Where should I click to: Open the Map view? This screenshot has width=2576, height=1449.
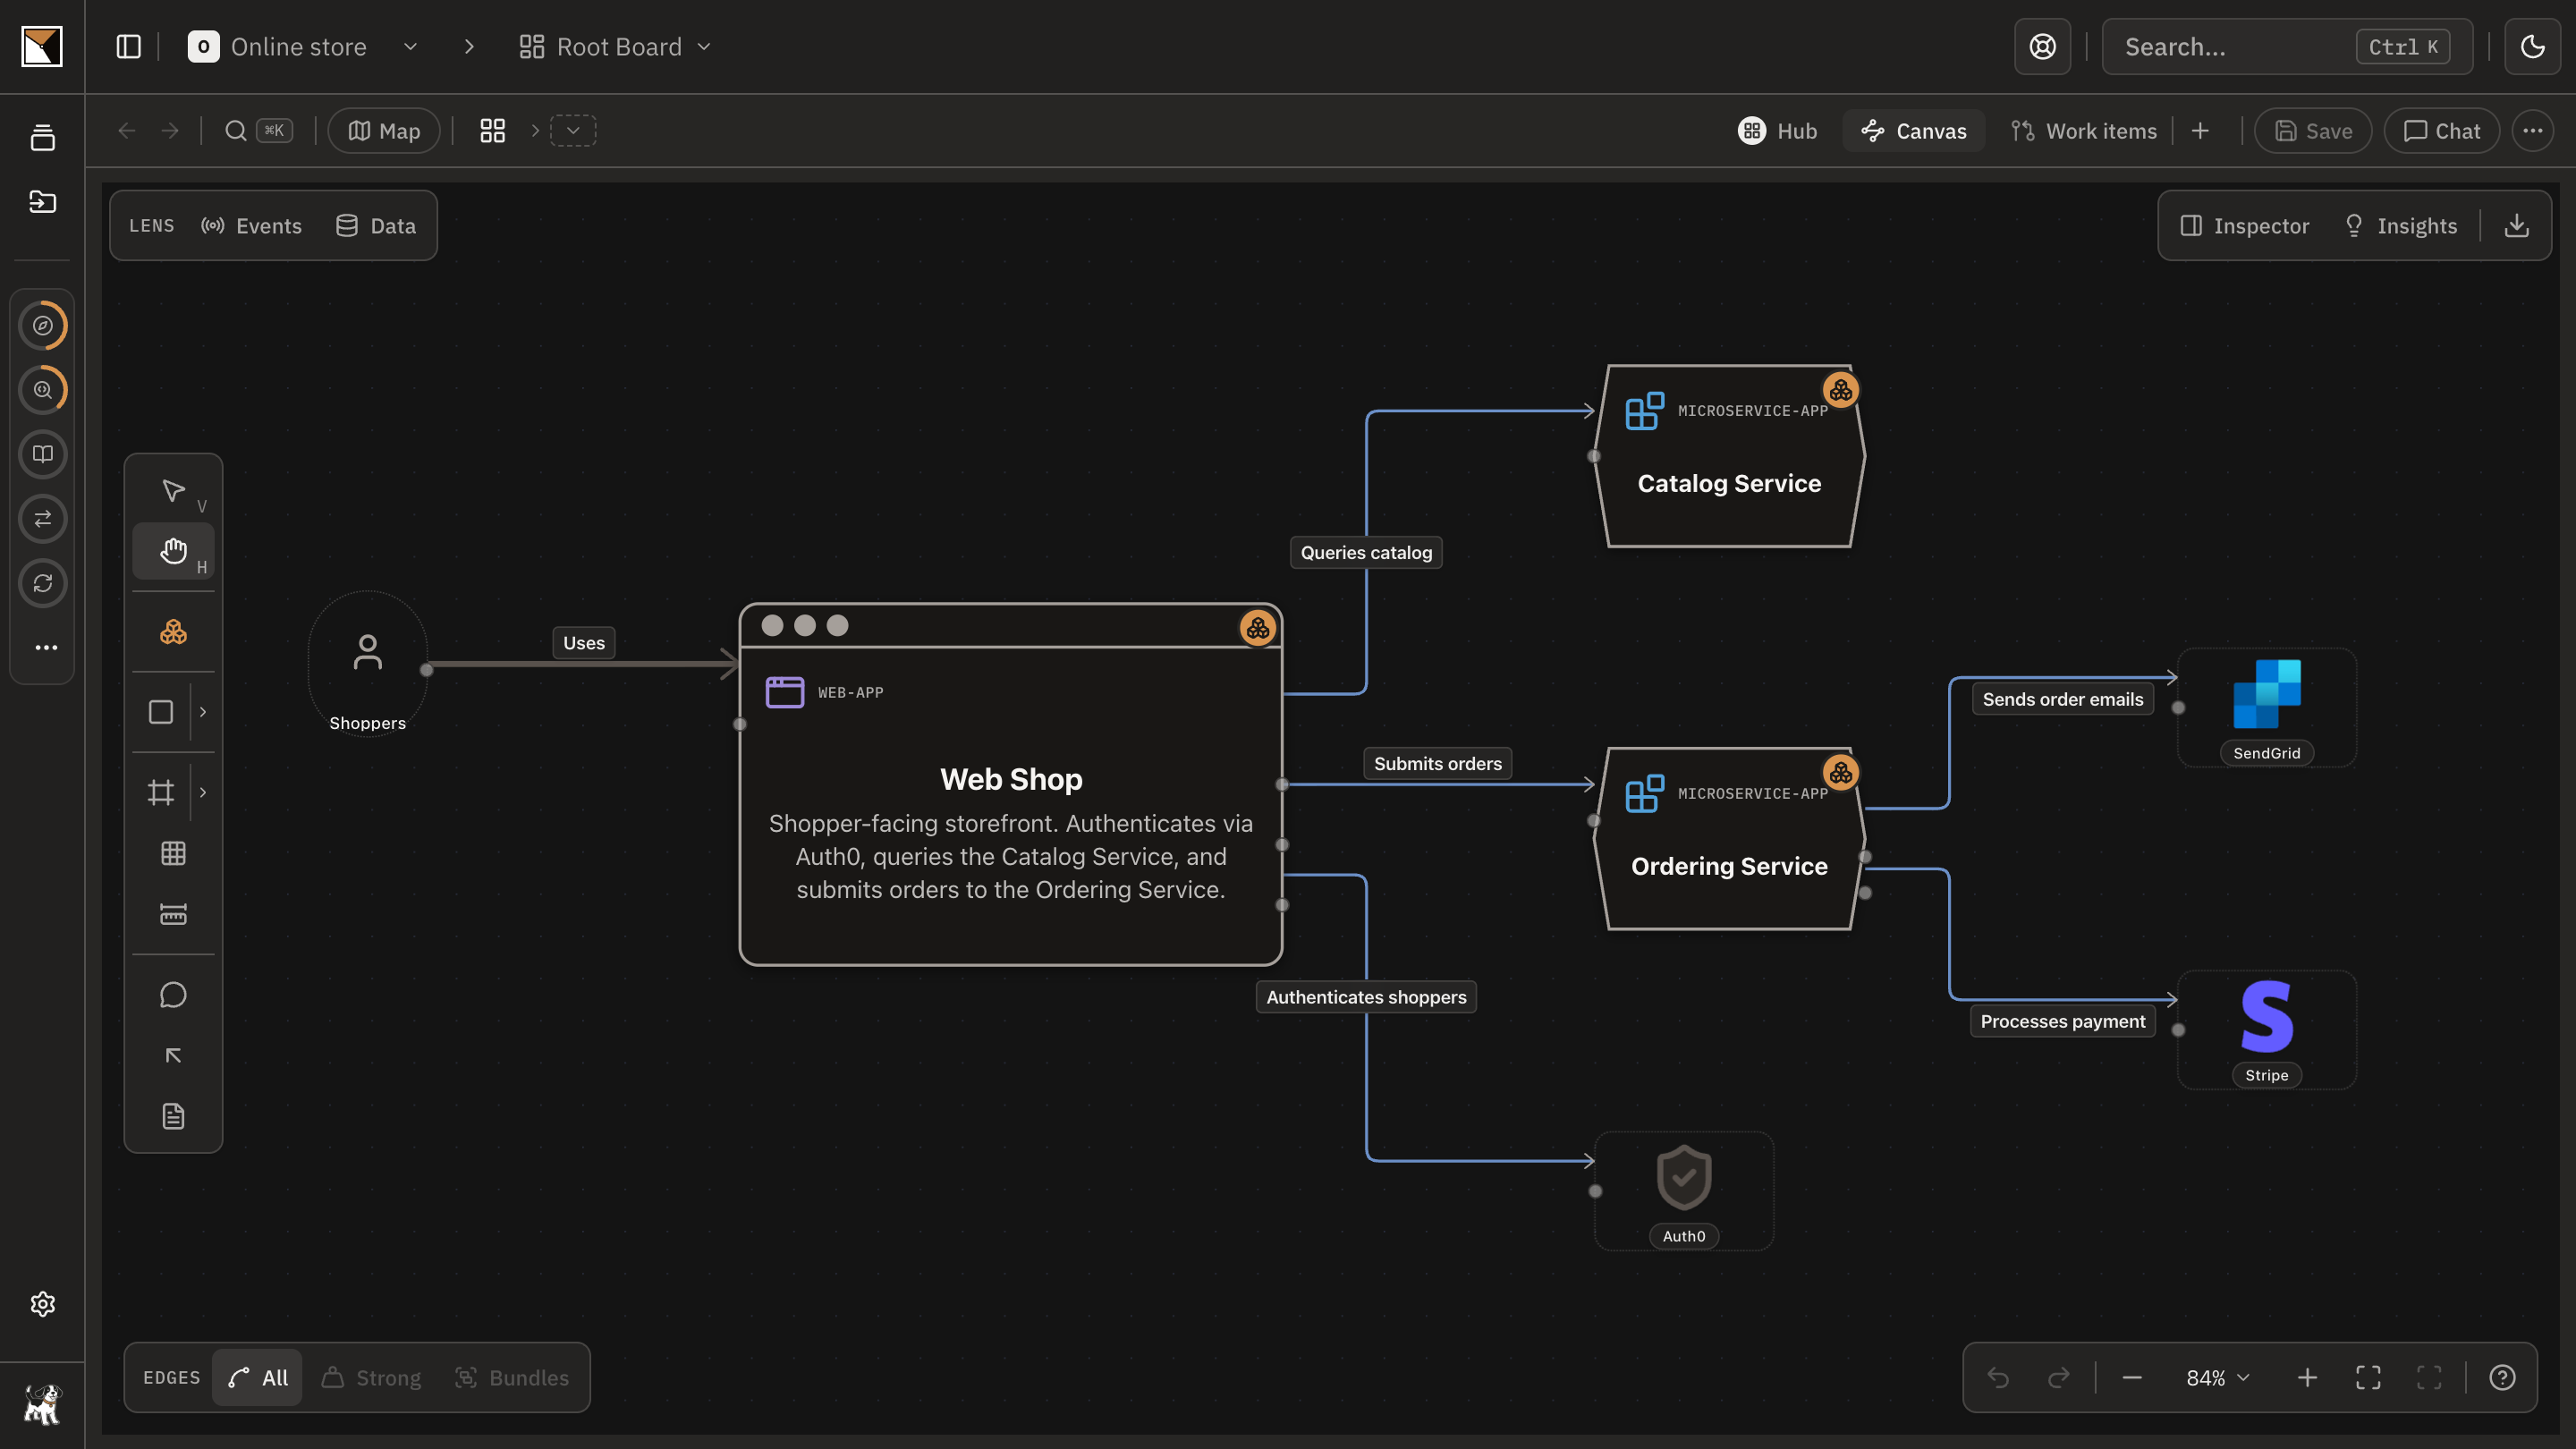(x=384, y=131)
